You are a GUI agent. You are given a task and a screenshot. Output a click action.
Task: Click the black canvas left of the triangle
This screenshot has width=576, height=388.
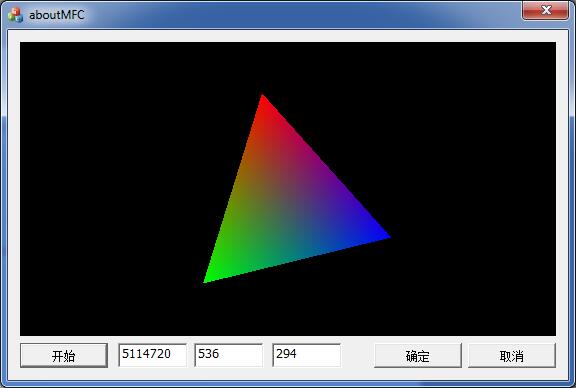click(x=110, y=188)
